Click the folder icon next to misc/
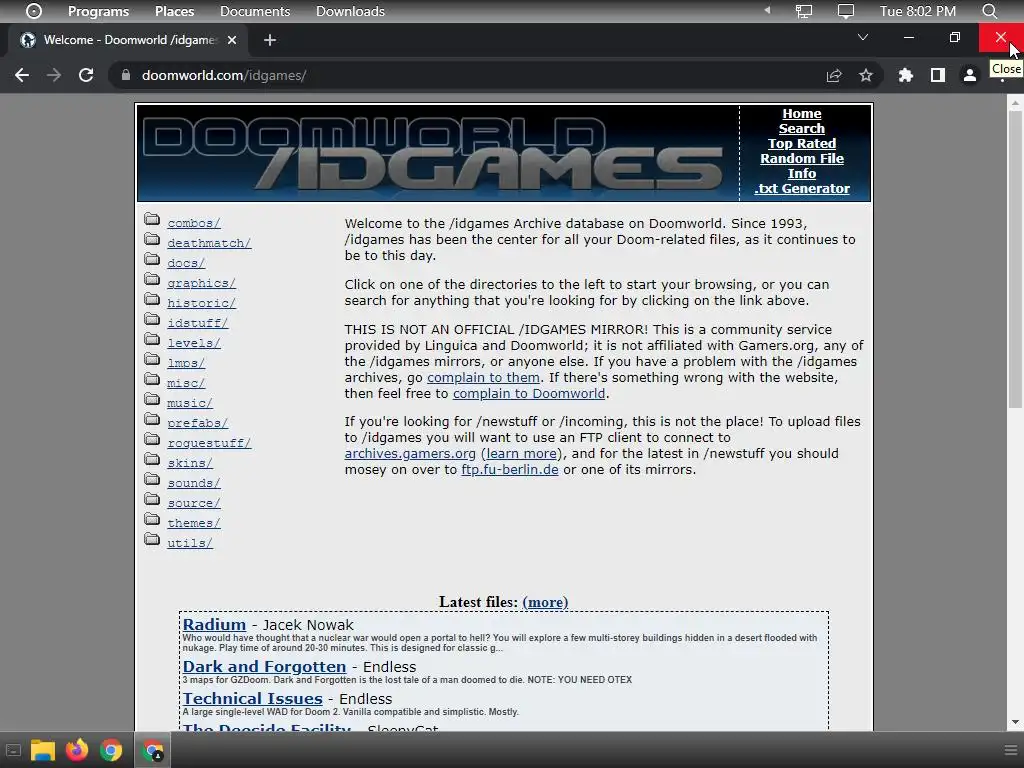This screenshot has height=768, width=1024. click(152, 379)
